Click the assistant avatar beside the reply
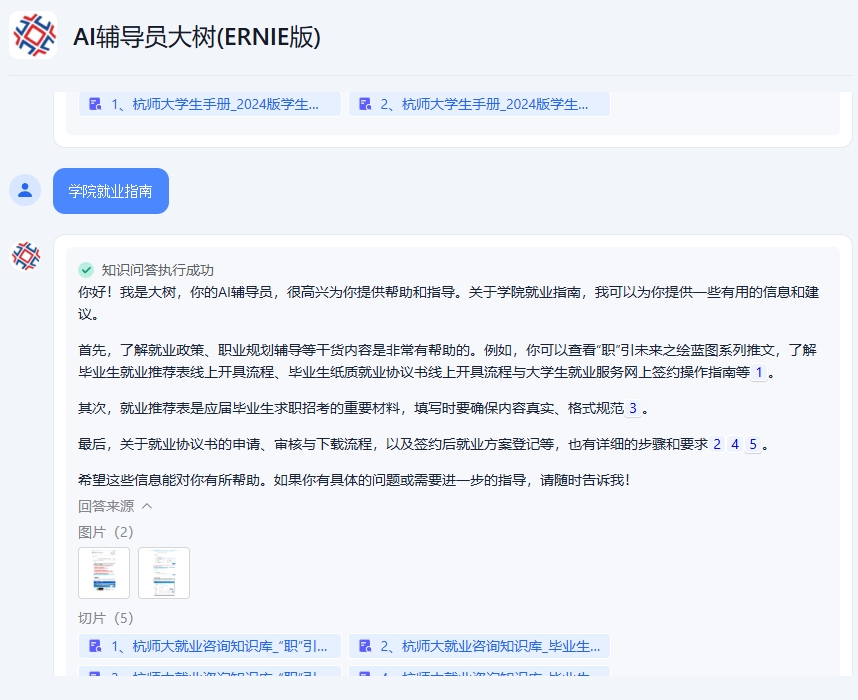The image size is (858, 700). click(25, 256)
